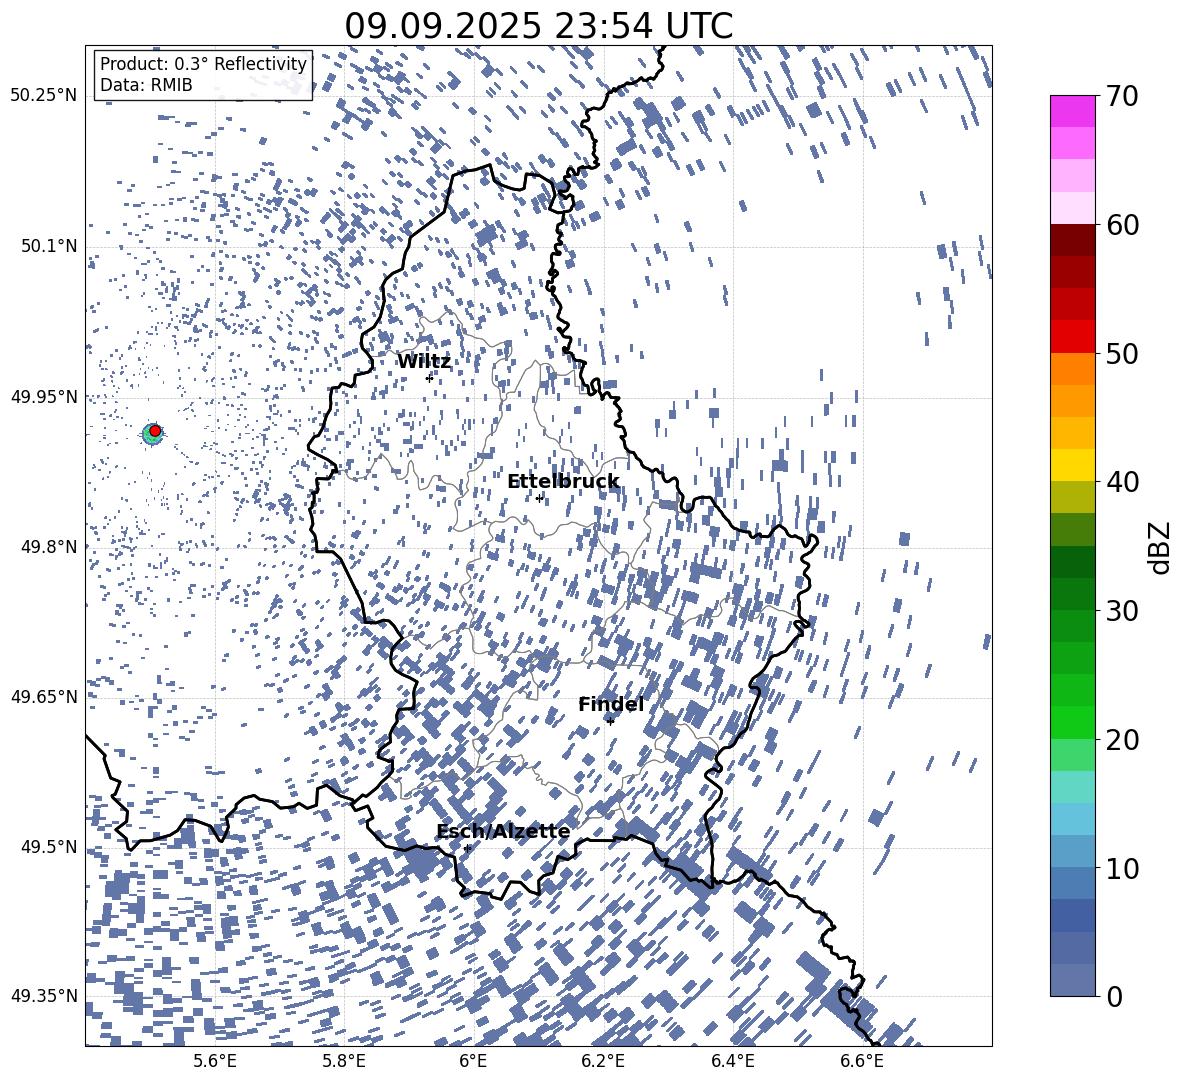Click the Product: 0.3° Reflectivity text
This screenshot has width=1184, height=1081.
pyautogui.click(x=203, y=63)
